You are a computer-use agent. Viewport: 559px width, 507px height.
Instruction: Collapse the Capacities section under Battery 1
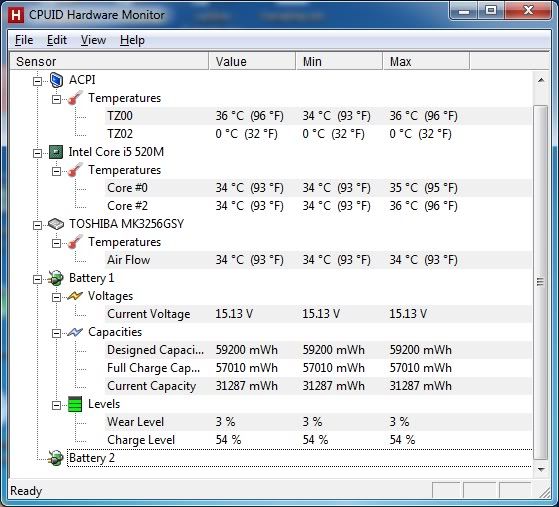pos(56,333)
